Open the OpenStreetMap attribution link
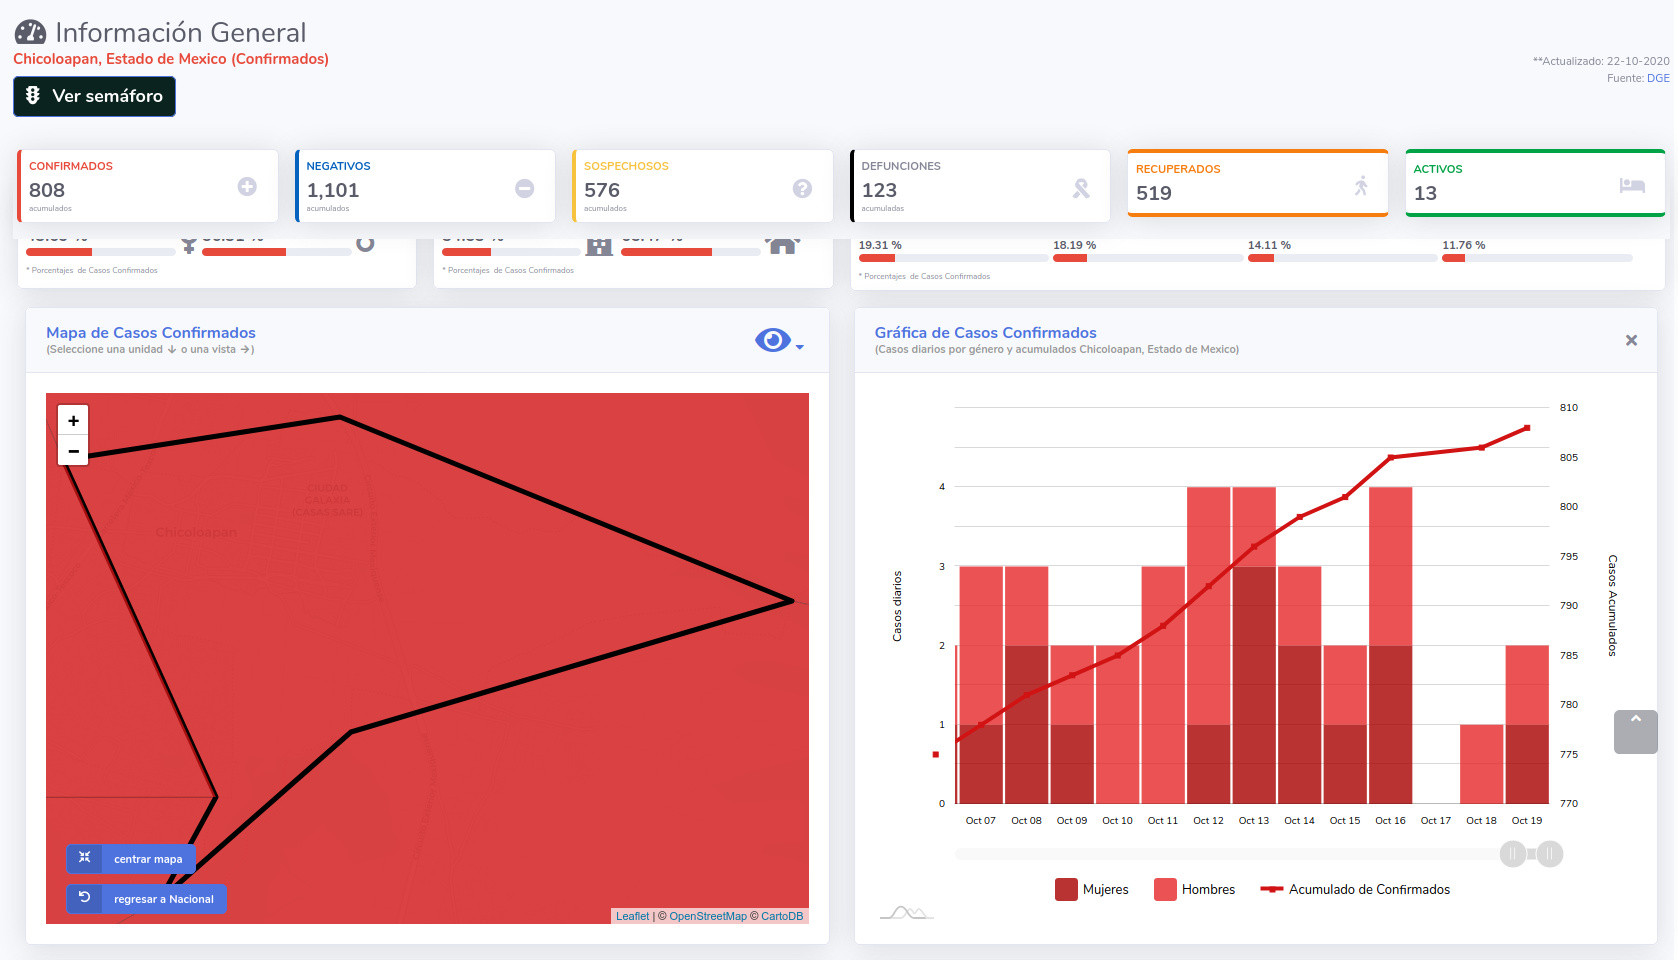The width and height of the screenshot is (1678, 960). tap(708, 916)
